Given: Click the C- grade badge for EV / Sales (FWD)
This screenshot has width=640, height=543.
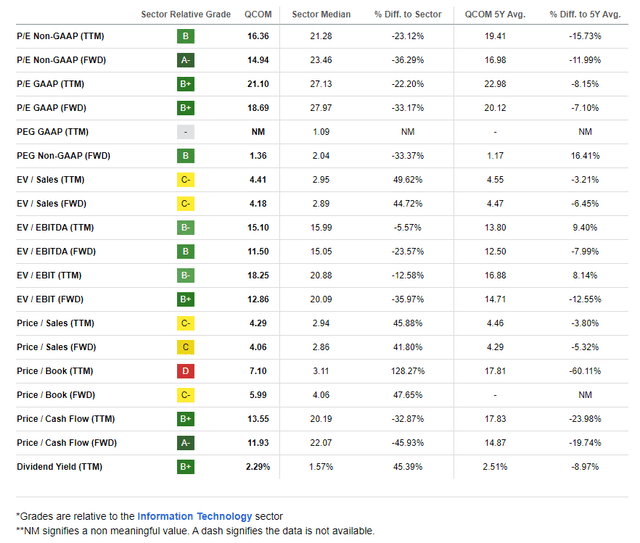Looking at the screenshot, I should [186, 203].
